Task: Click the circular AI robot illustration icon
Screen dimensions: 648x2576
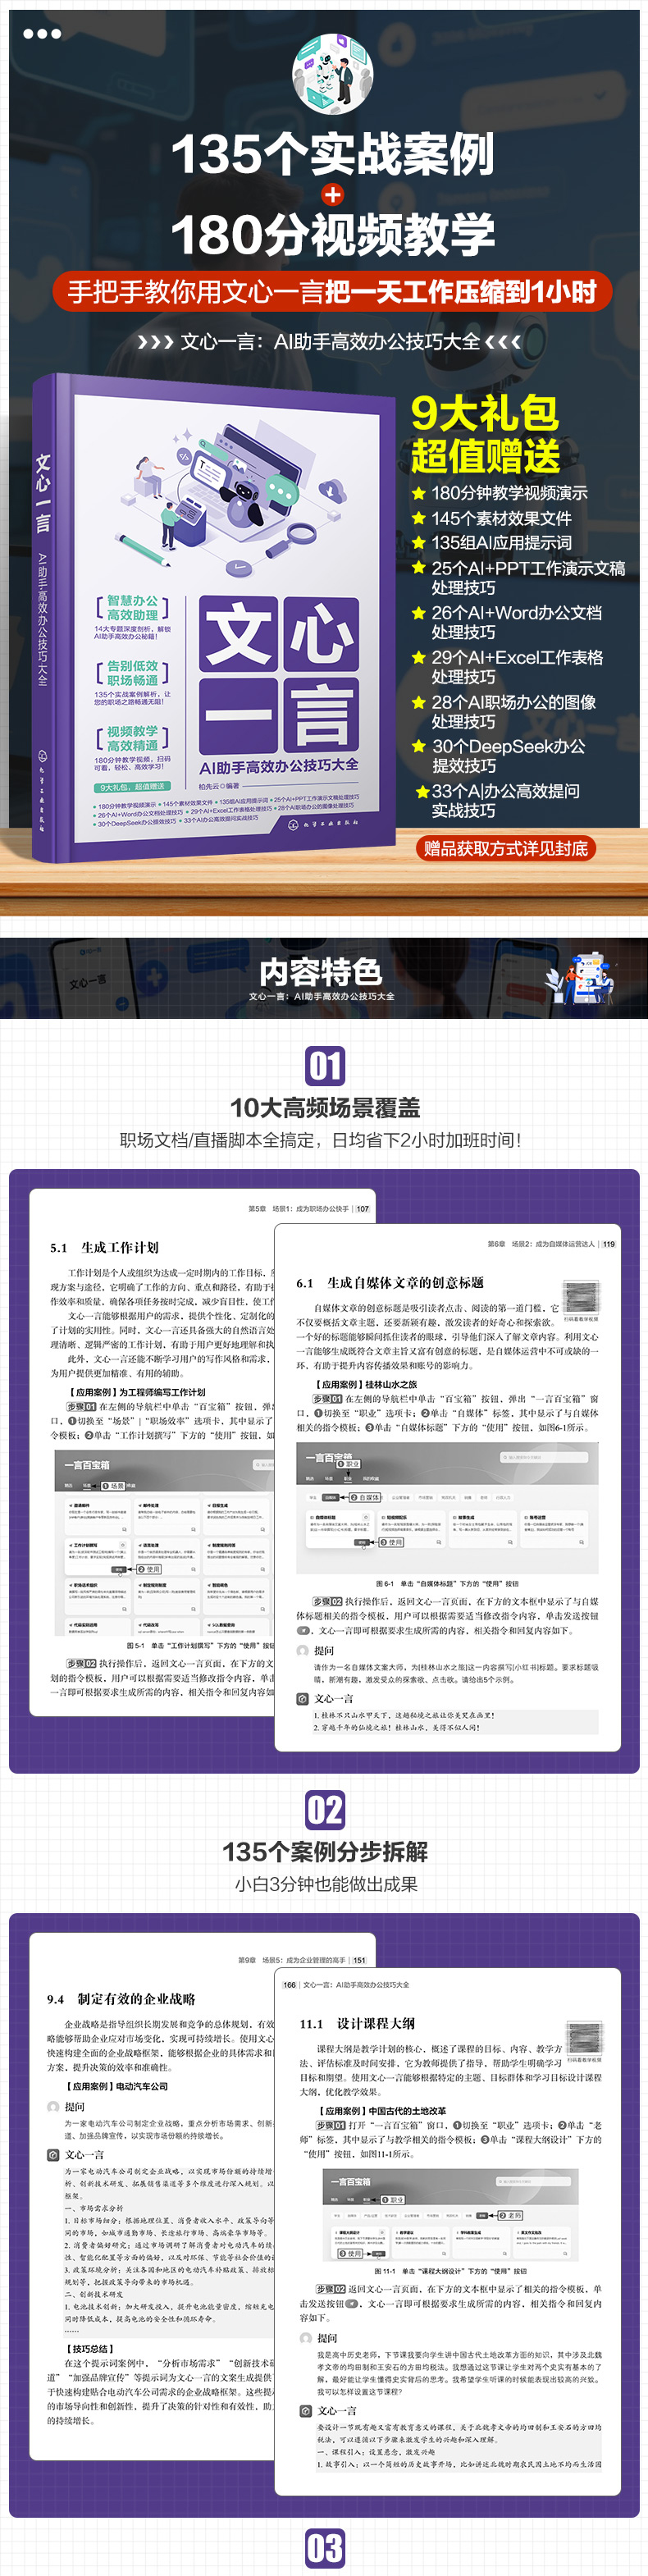Action: [332, 74]
